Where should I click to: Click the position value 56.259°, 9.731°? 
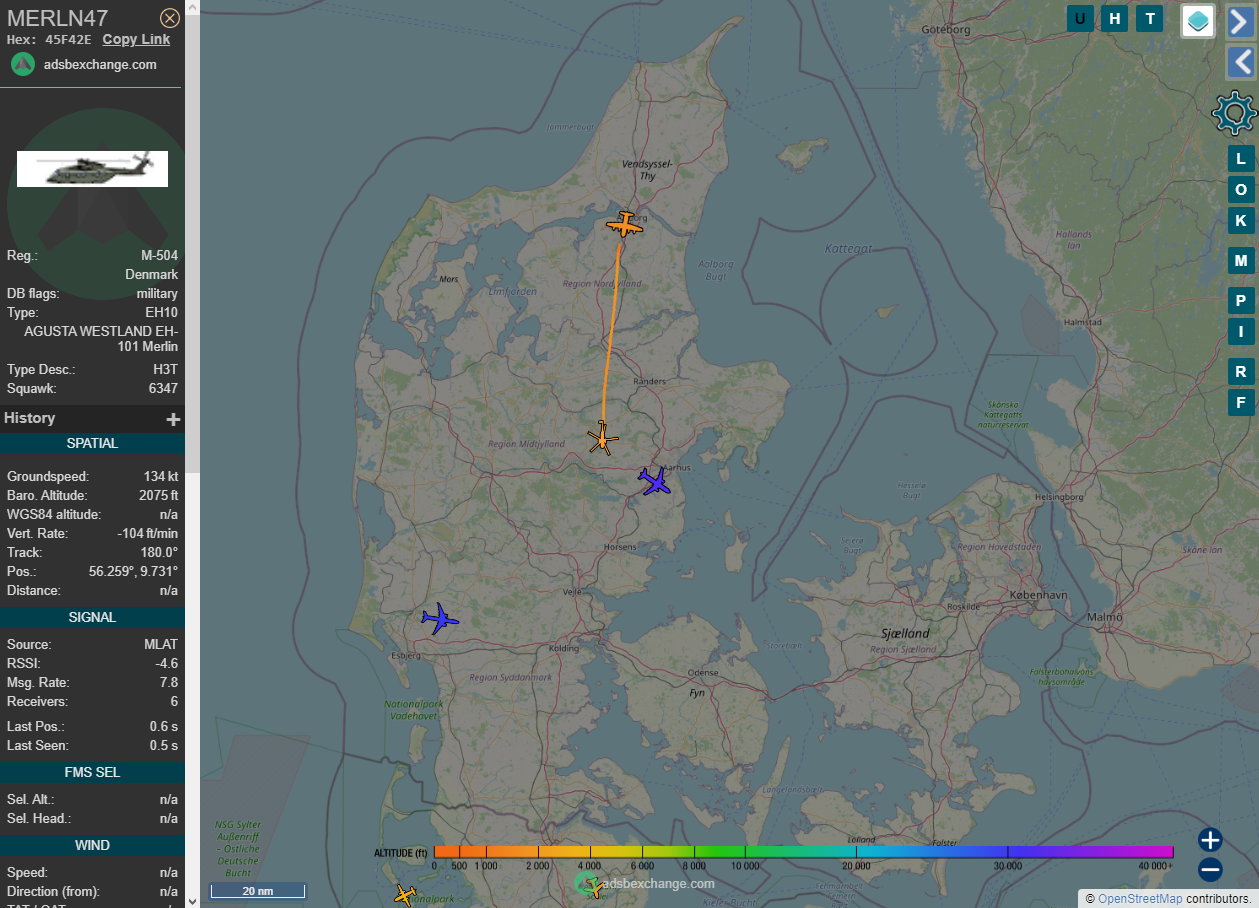pos(133,572)
